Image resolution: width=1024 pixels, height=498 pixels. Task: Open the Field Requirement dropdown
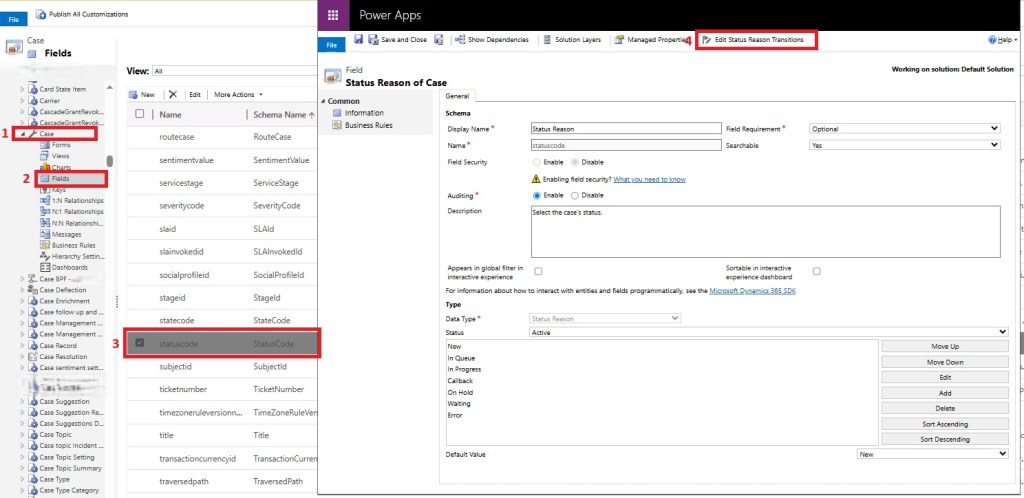click(904, 128)
